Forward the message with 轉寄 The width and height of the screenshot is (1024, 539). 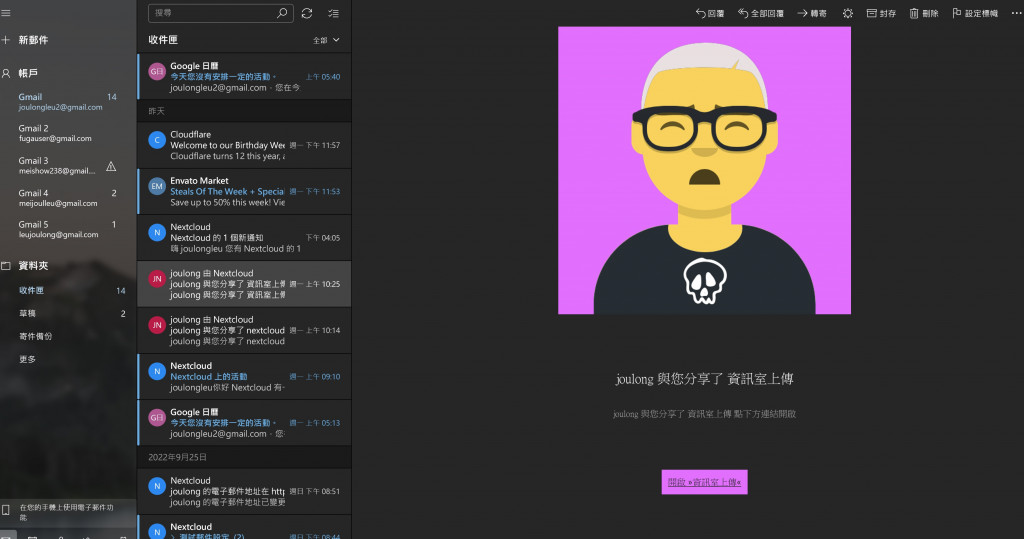pyautogui.click(x=812, y=13)
